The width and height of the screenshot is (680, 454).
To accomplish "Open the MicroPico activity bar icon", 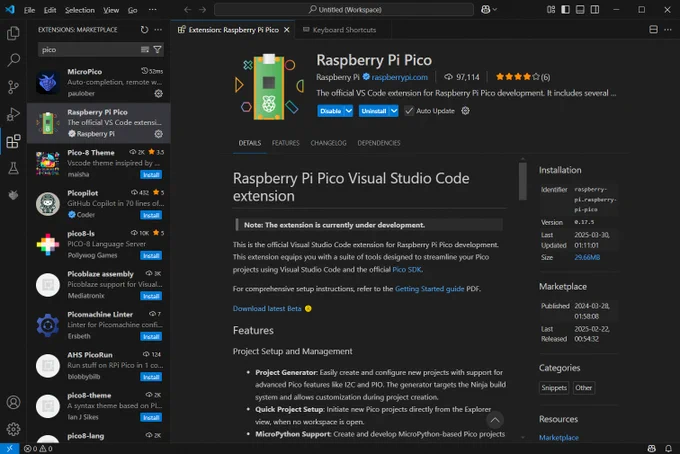I will pyautogui.click(x=13, y=195).
